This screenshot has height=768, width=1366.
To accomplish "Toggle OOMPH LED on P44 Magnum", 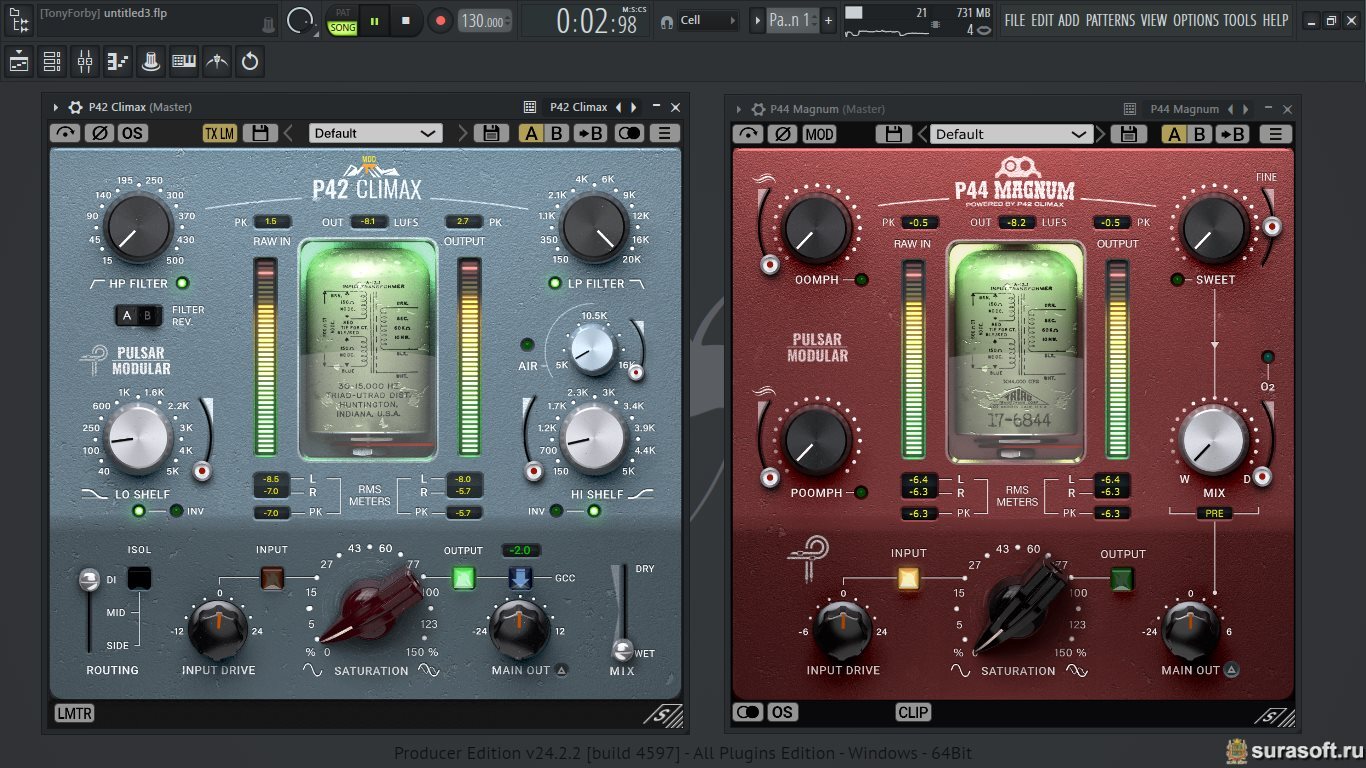I will [x=861, y=279].
